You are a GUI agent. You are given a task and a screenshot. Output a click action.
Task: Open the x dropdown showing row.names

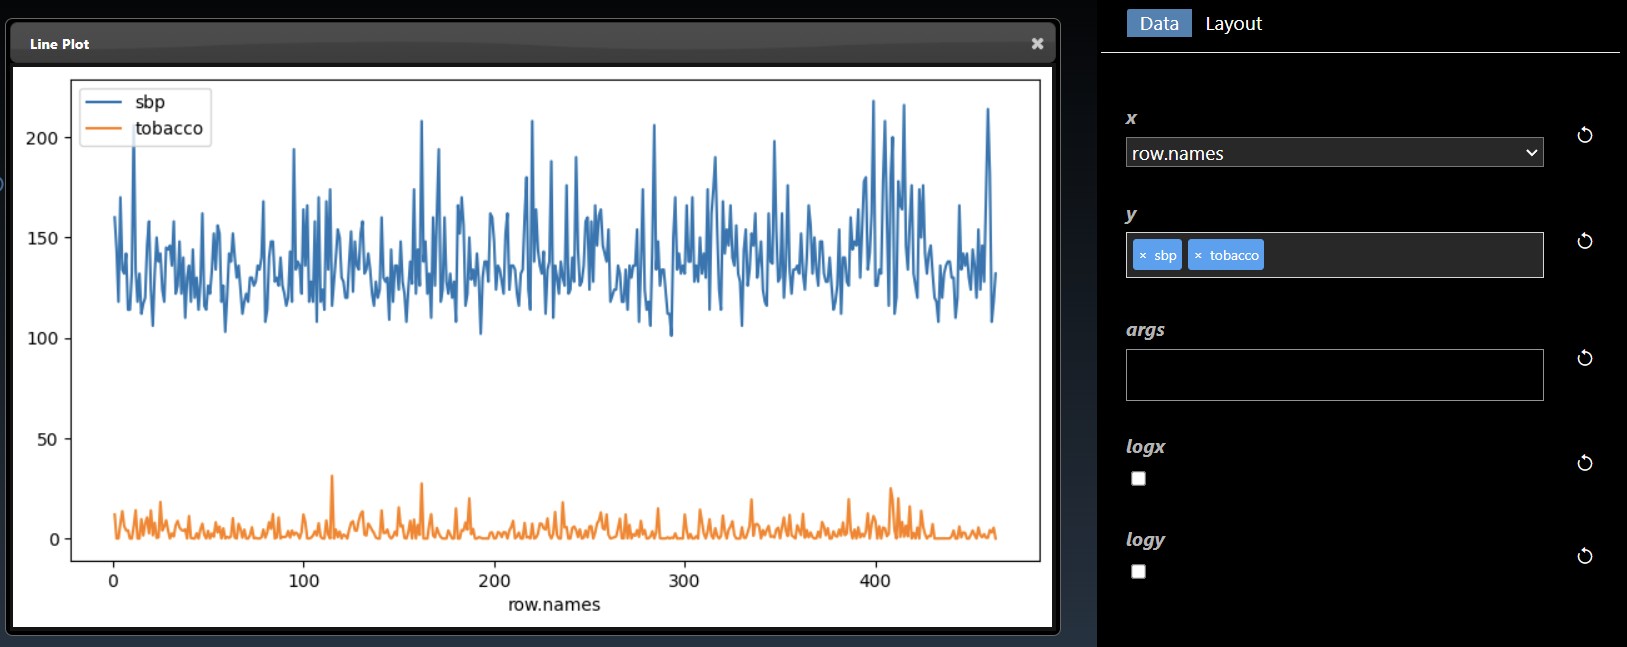[x=1333, y=153]
